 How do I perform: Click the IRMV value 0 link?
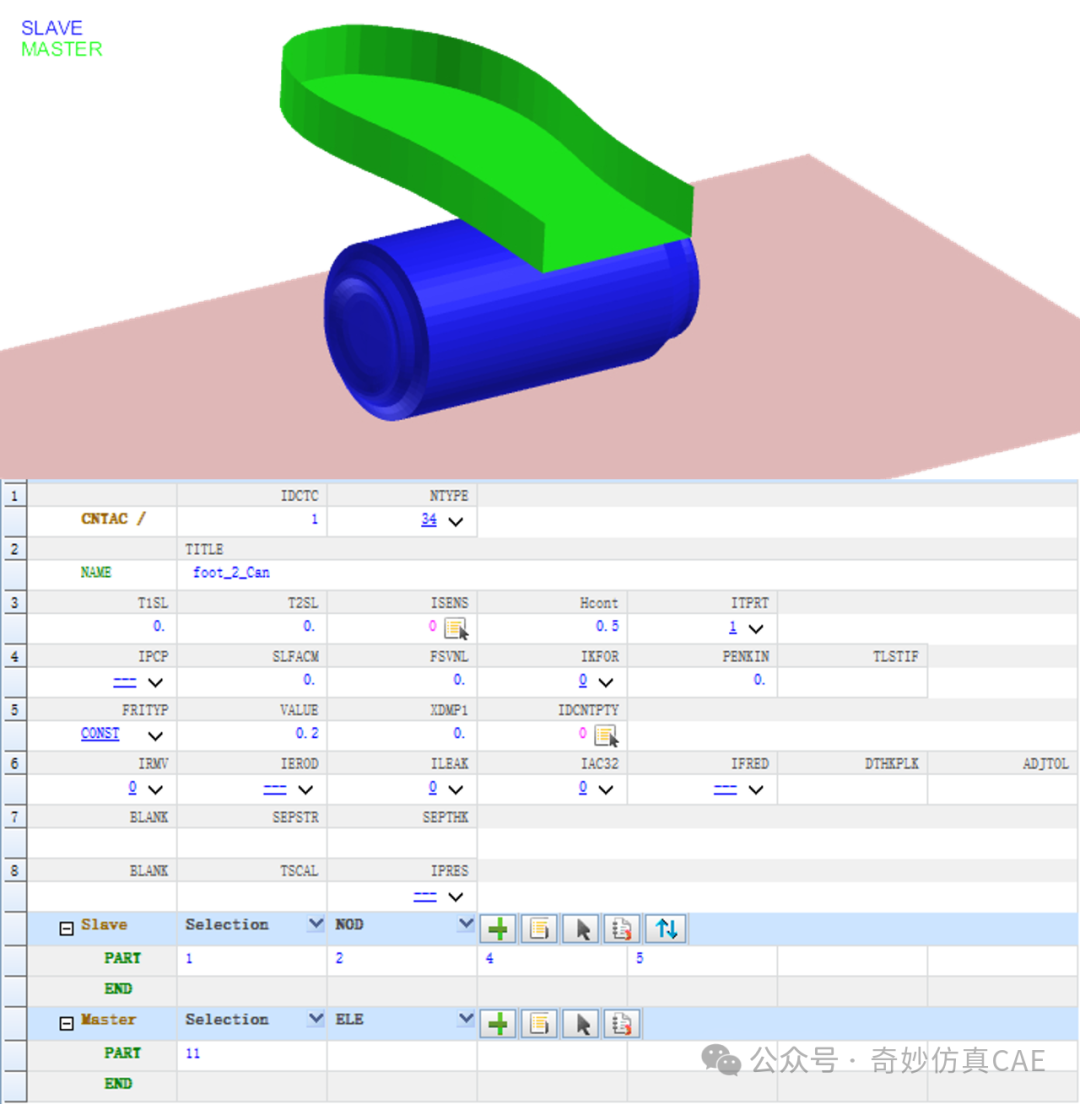coord(132,787)
